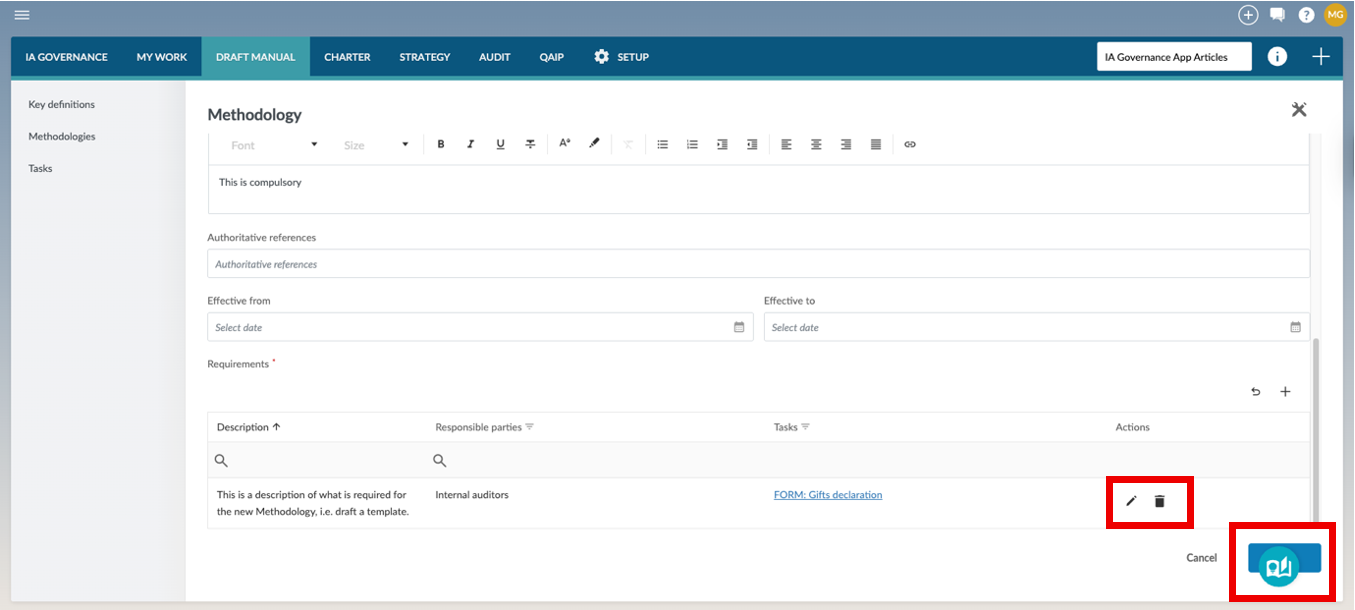Insert a numbered list
Viewport: 1355px width, 610px height.
(x=692, y=144)
